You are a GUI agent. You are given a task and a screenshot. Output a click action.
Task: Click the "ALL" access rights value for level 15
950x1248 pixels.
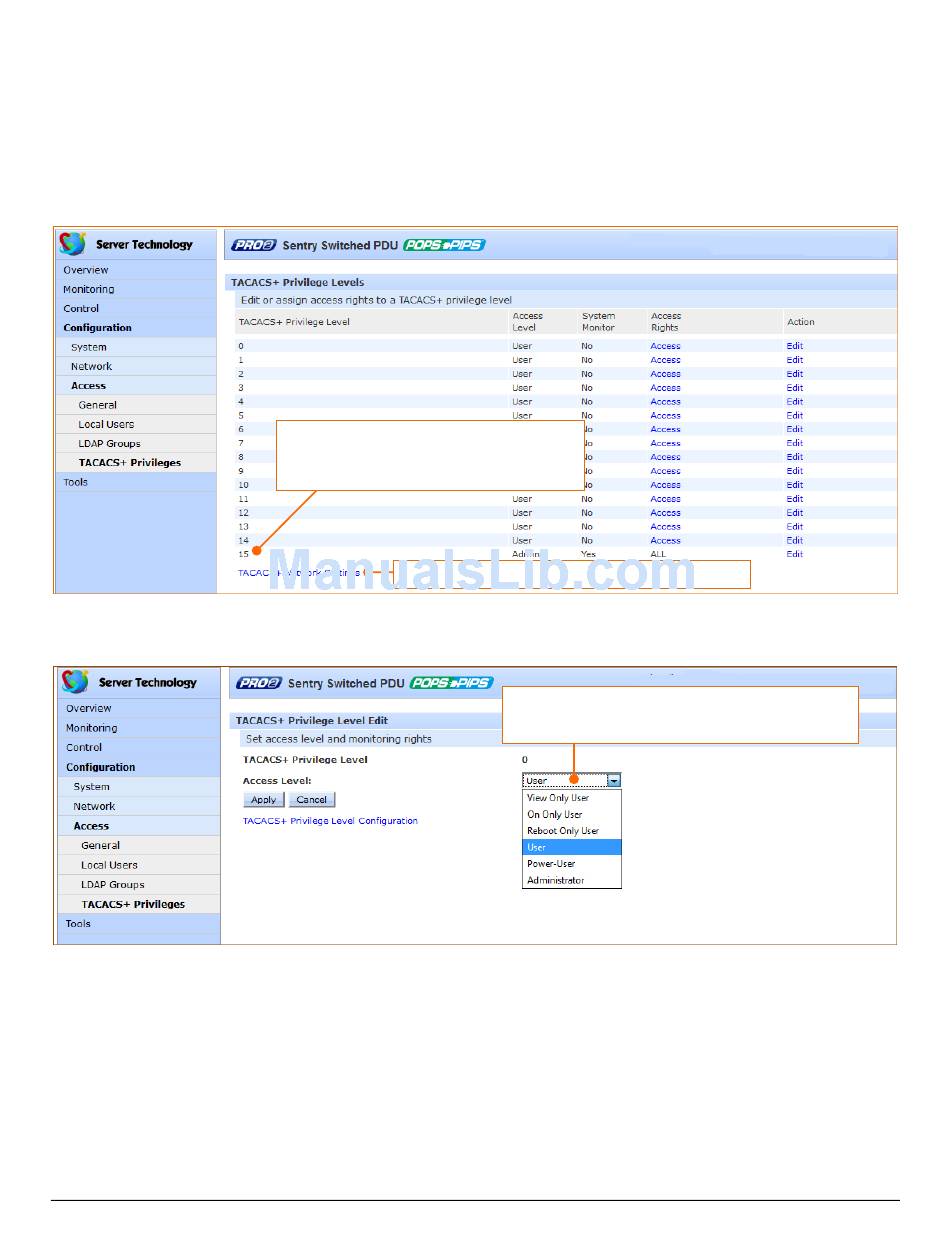tap(658, 554)
